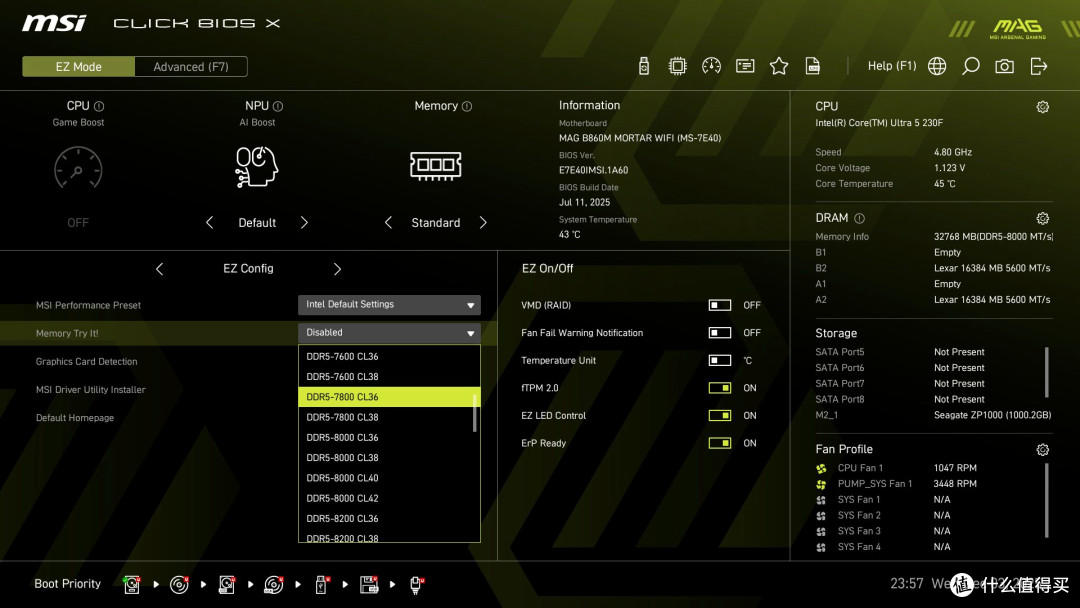The image size is (1080, 608).
Task: Open Favorites via the star icon
Action: coord(778,66)
